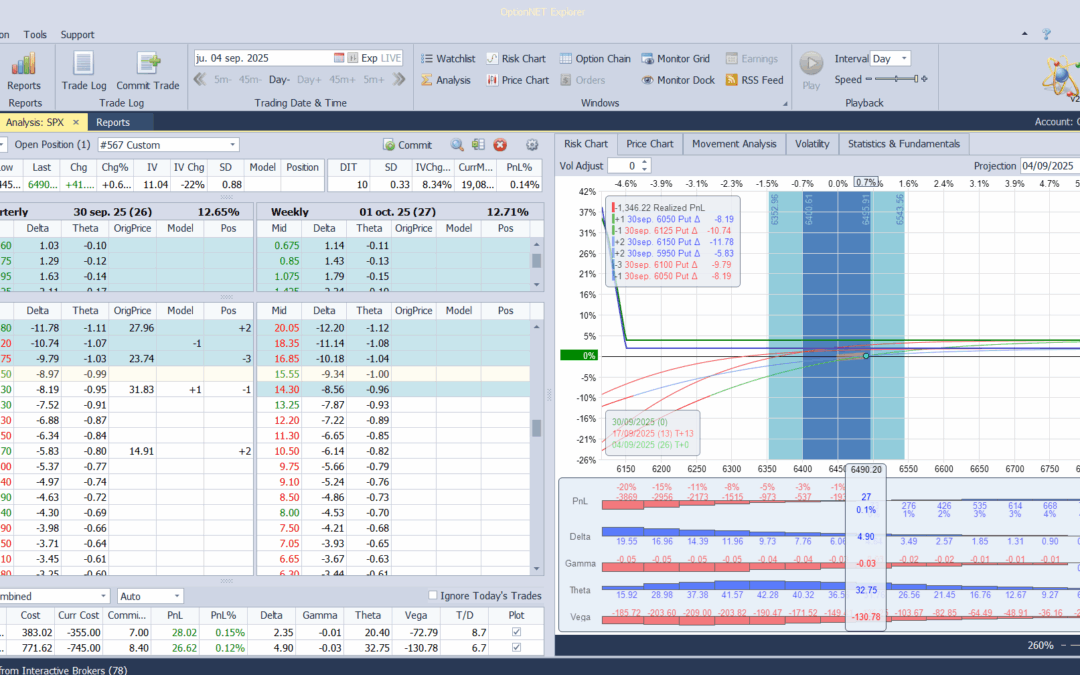Switch to the Volatility tab
The height and width of the screenshot is (675, 1080).
[x=811, y=144]
